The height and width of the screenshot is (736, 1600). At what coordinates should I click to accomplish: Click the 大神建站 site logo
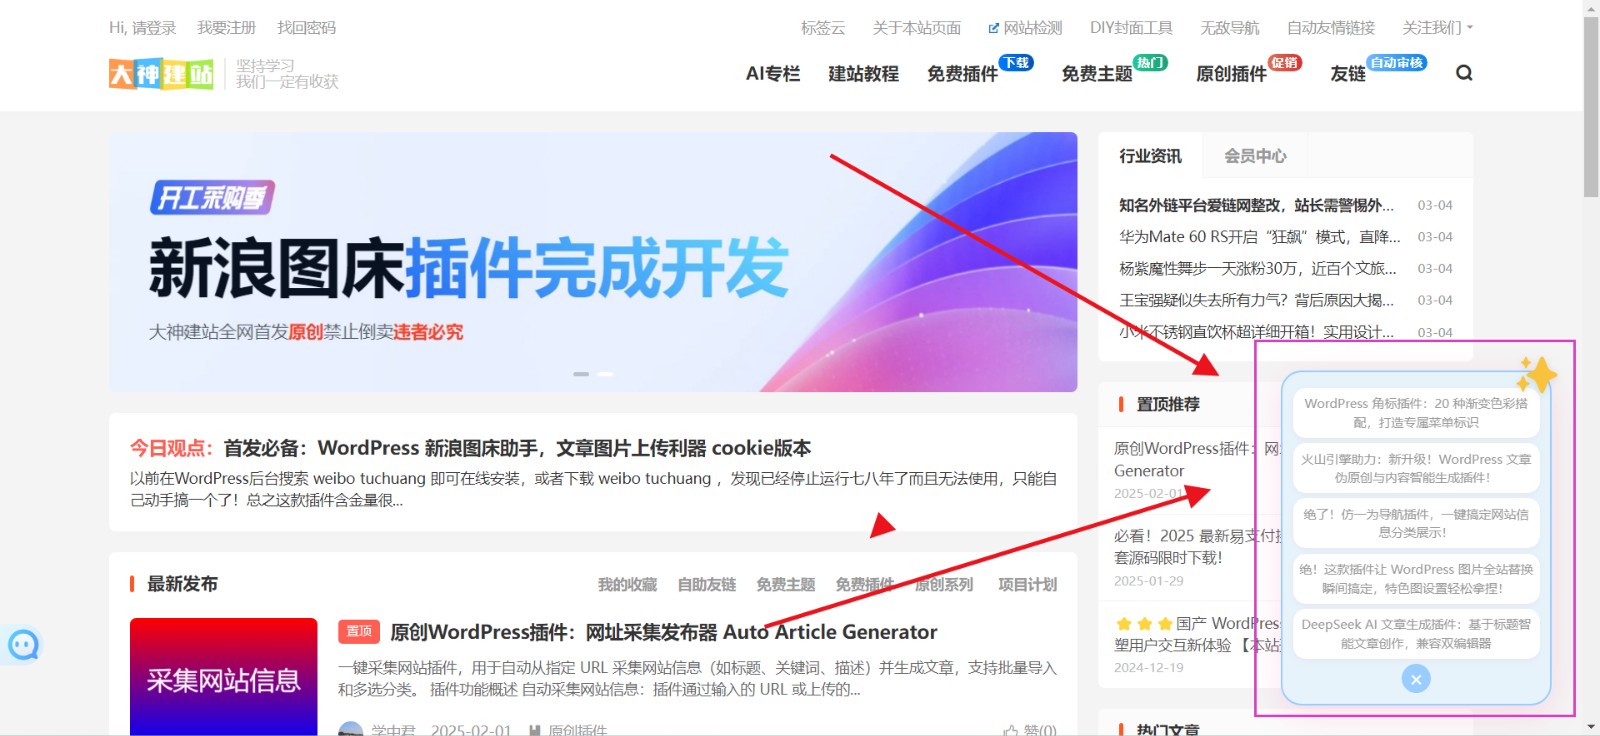coord(161,74)
